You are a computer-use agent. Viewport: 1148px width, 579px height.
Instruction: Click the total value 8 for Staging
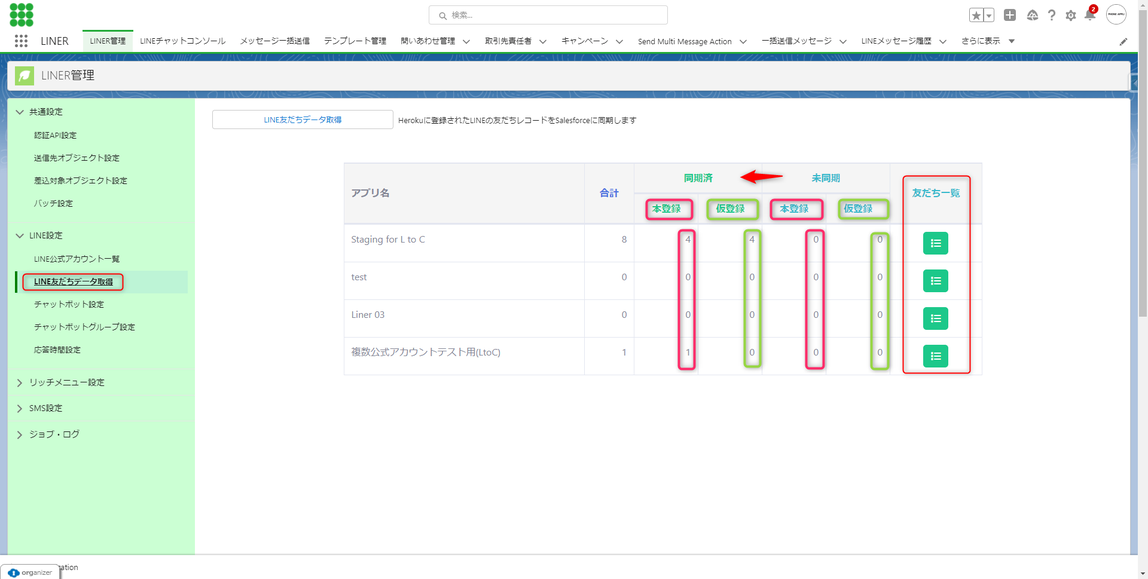pyautogui.click(x=624, y=239)
